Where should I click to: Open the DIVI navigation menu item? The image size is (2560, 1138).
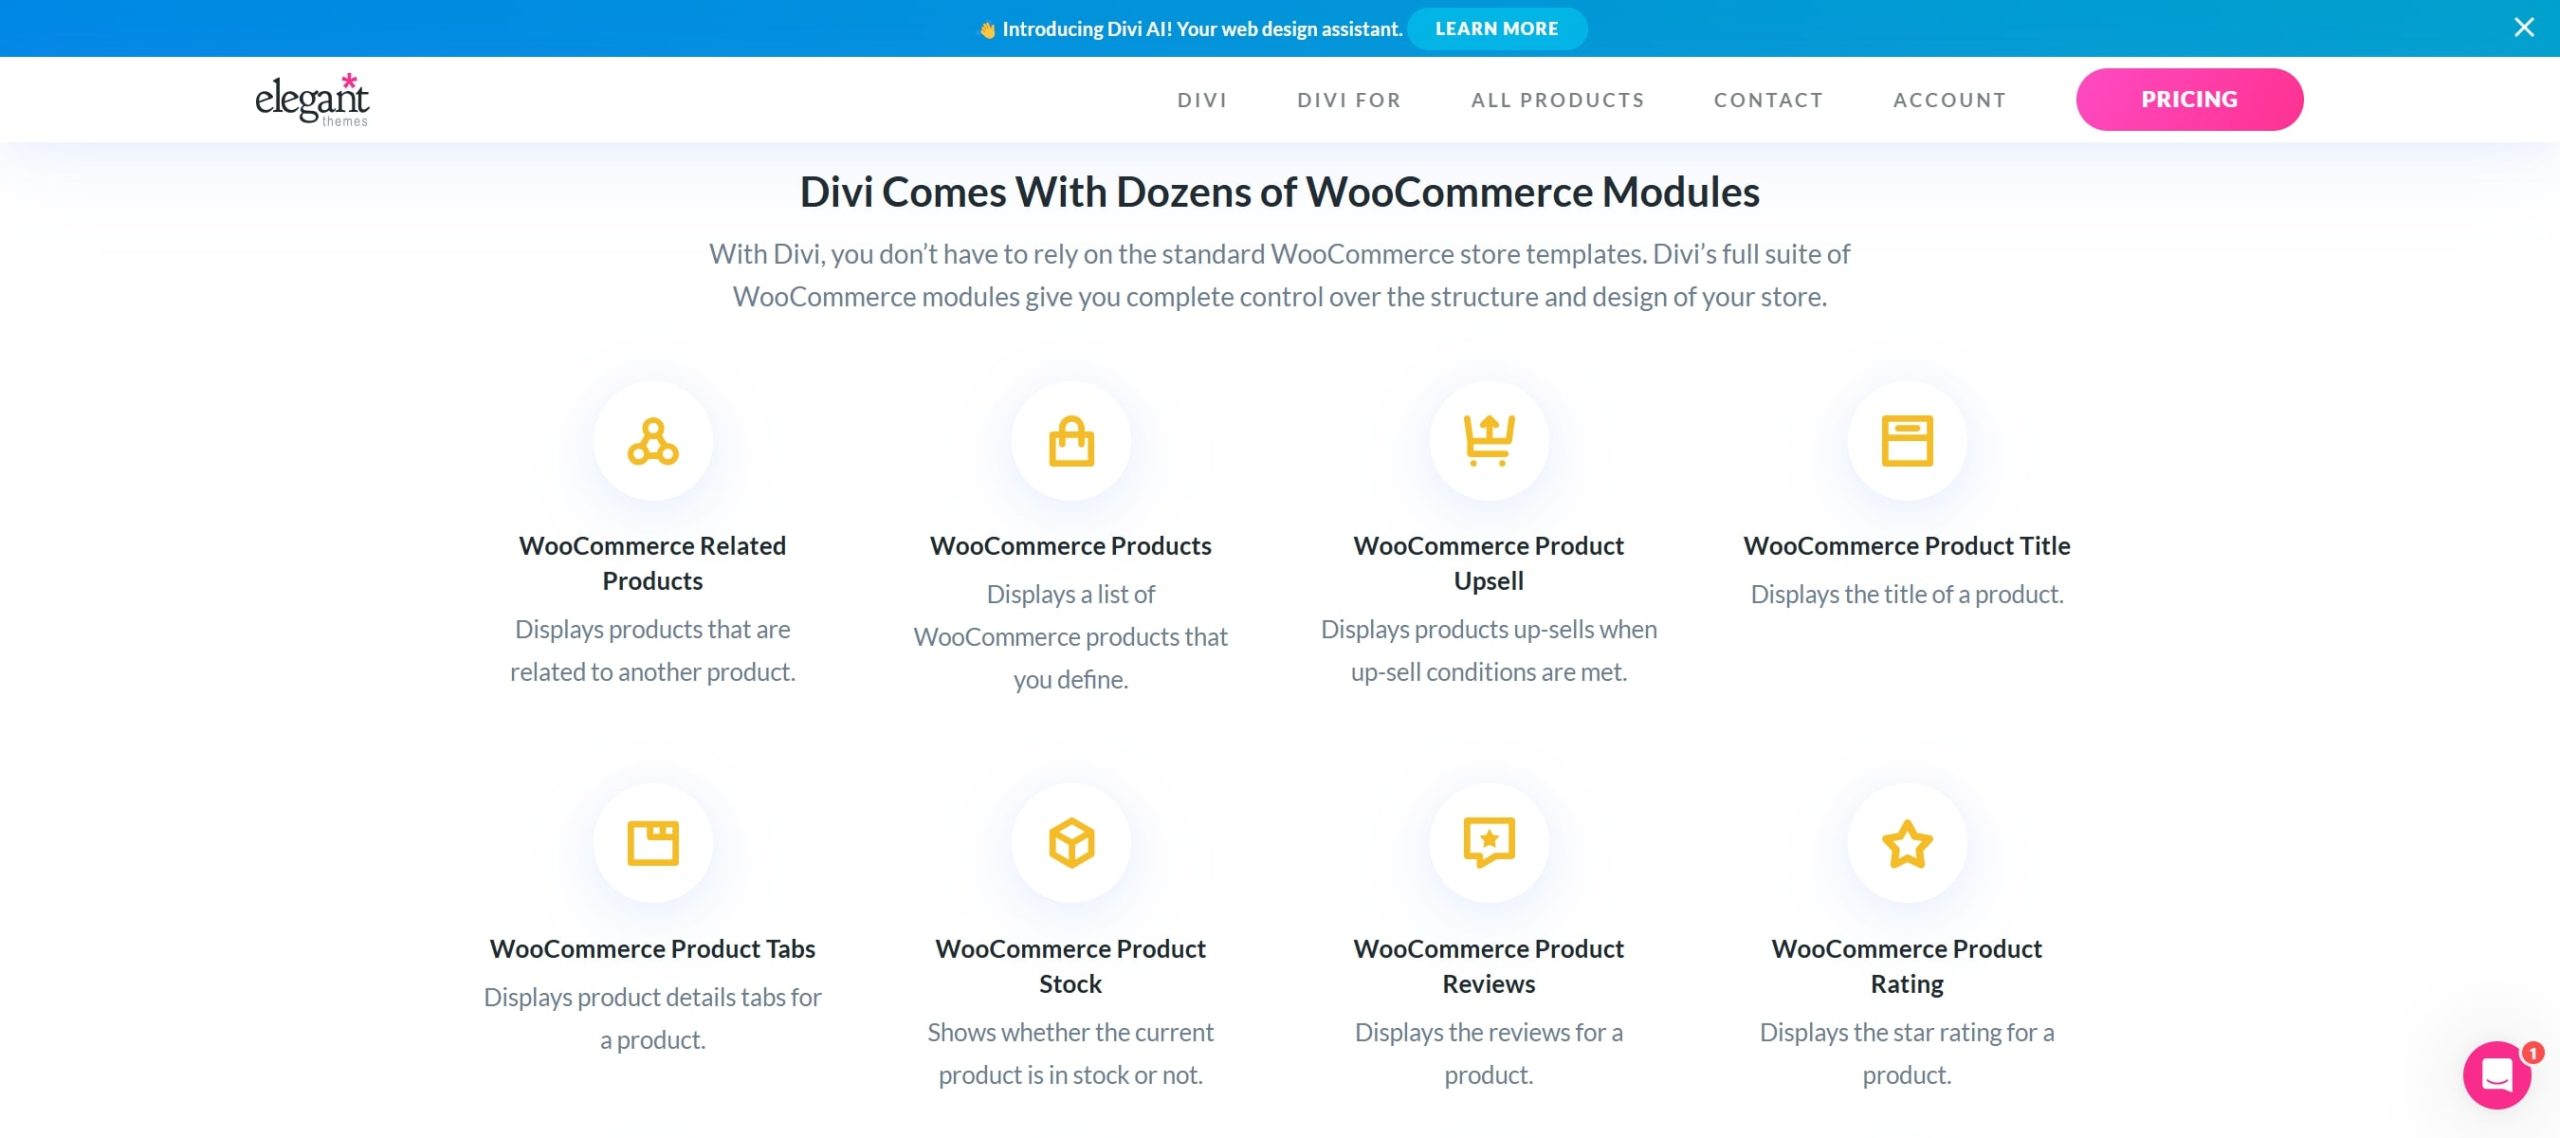pos(1202,100)
